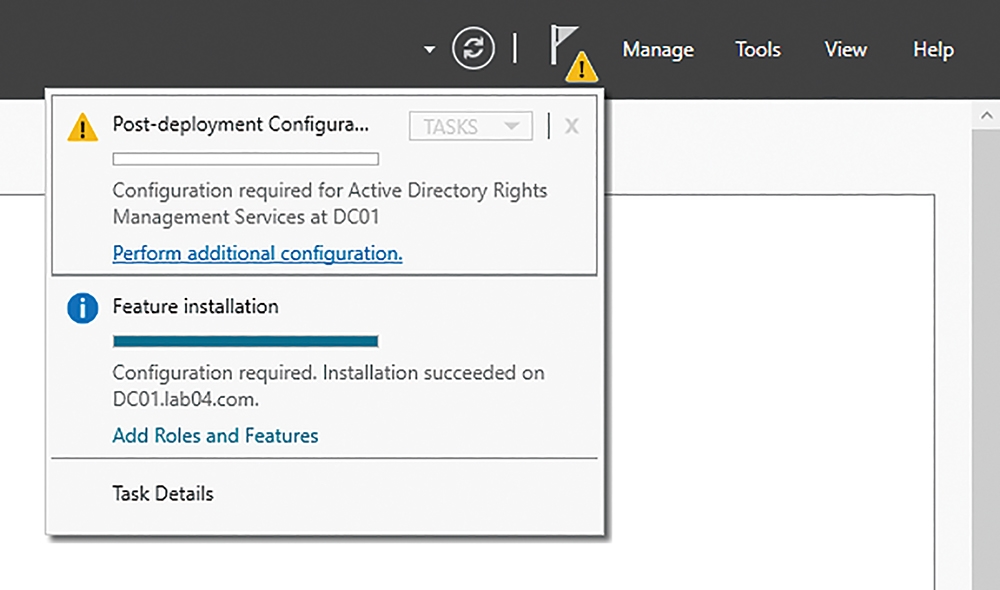Select the Post-deployment Configuration title text
1000x590 pixels.
click(240, 124)
